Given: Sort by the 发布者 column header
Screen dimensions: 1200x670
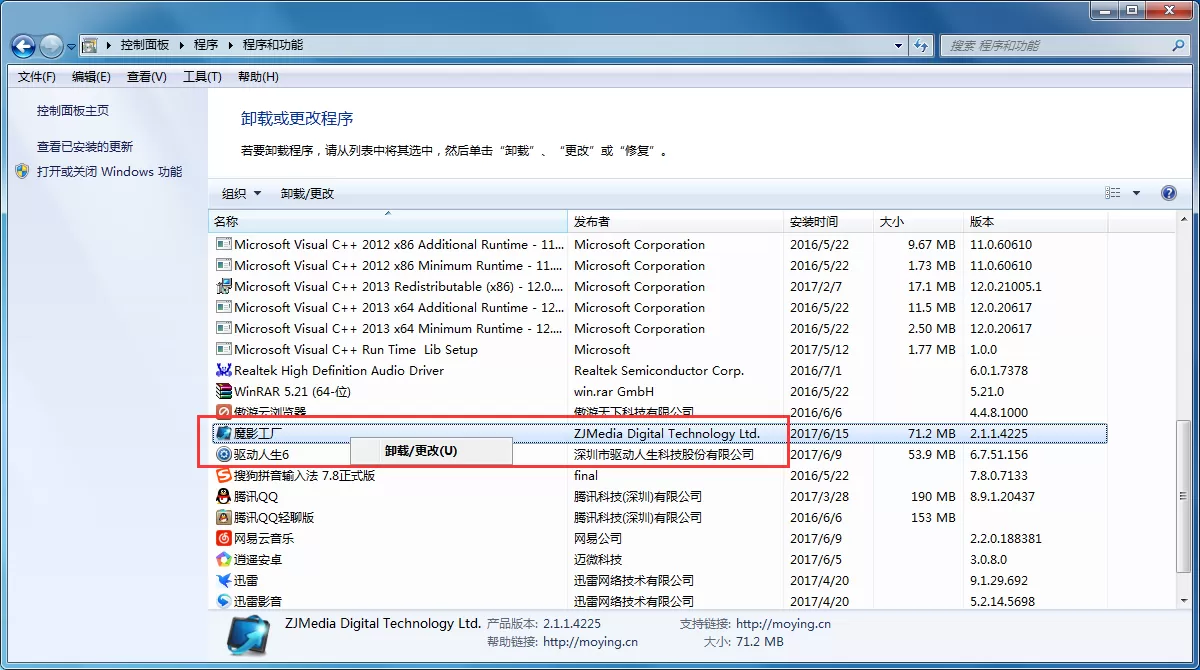Looking at the screenshot, I should pyautogui.click(x=675, y=222).
